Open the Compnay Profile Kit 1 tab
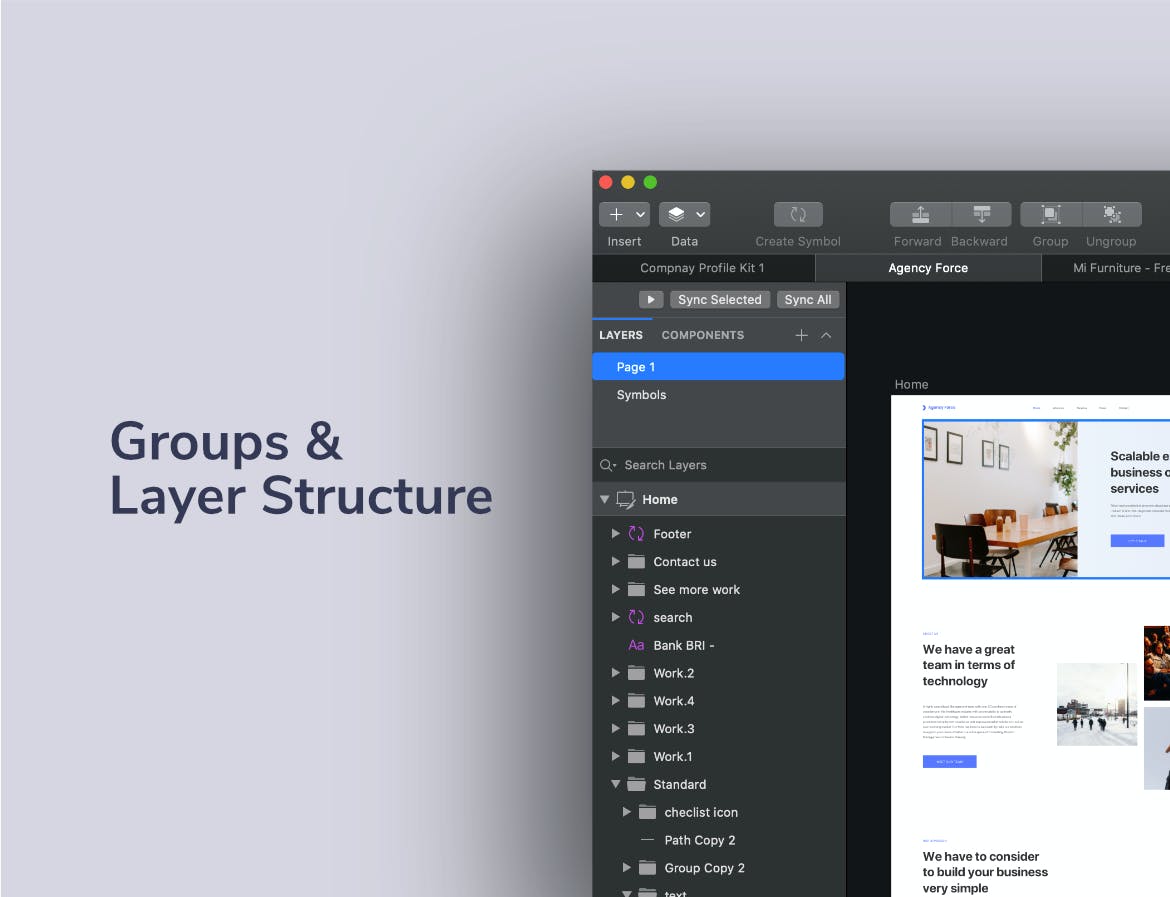The width and height of the screenshot is (1170, 897). tap(702, 268)
